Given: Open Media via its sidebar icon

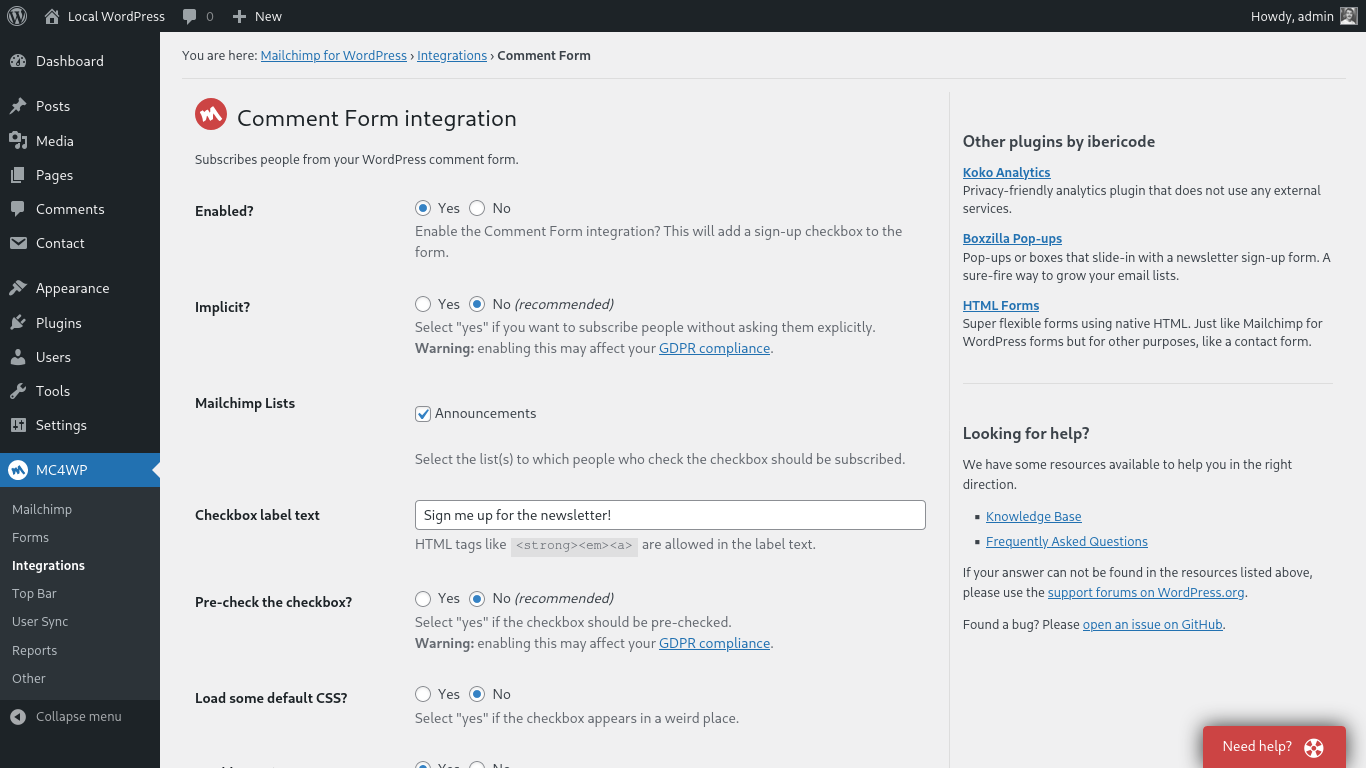Looking at the screenshot, I should (18, 141).
